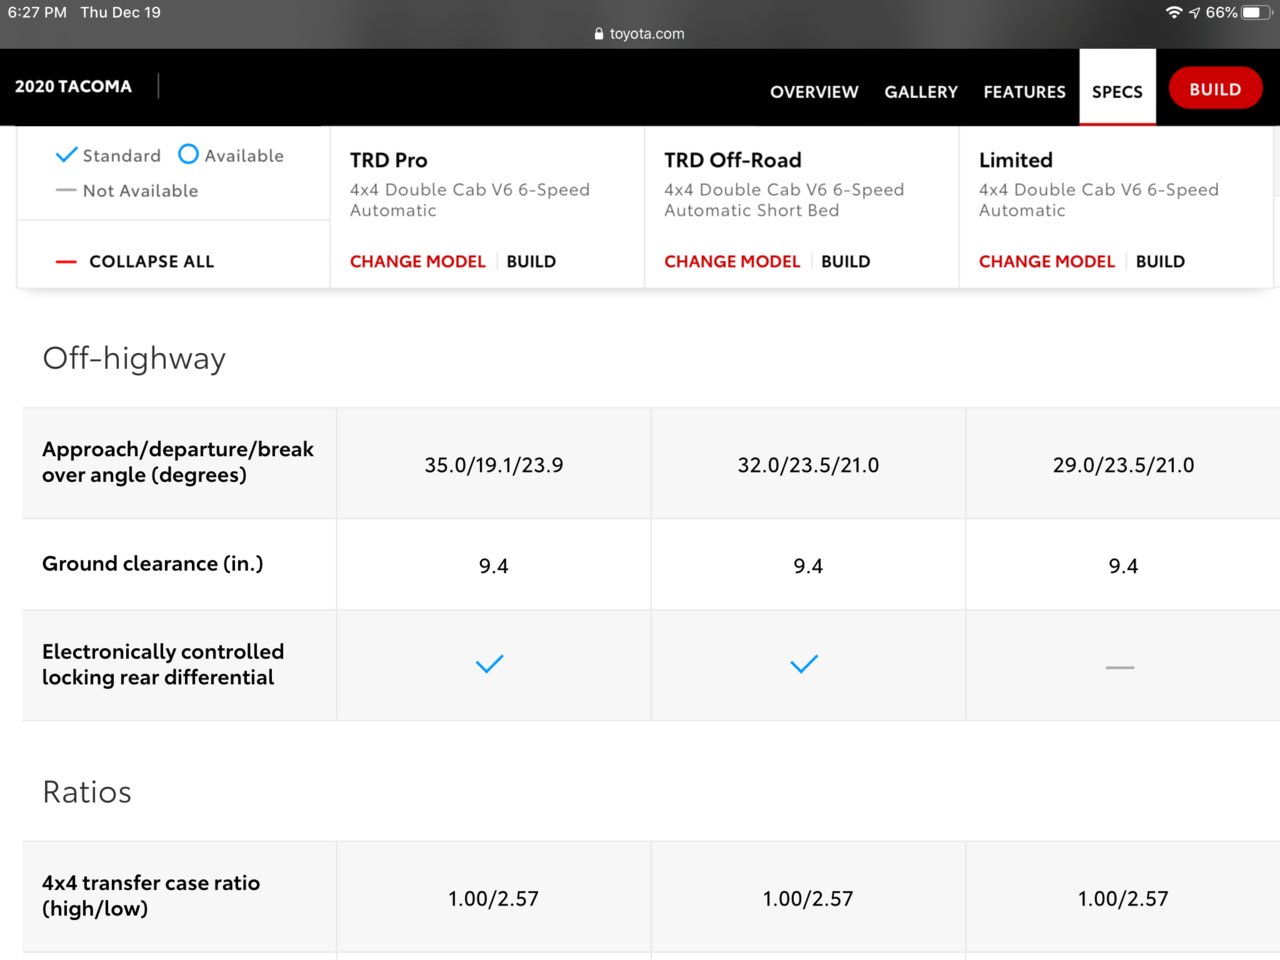Click the TRD Off-Road Short Bed description
Screen dimensions: 1280x960
[784, 200]
